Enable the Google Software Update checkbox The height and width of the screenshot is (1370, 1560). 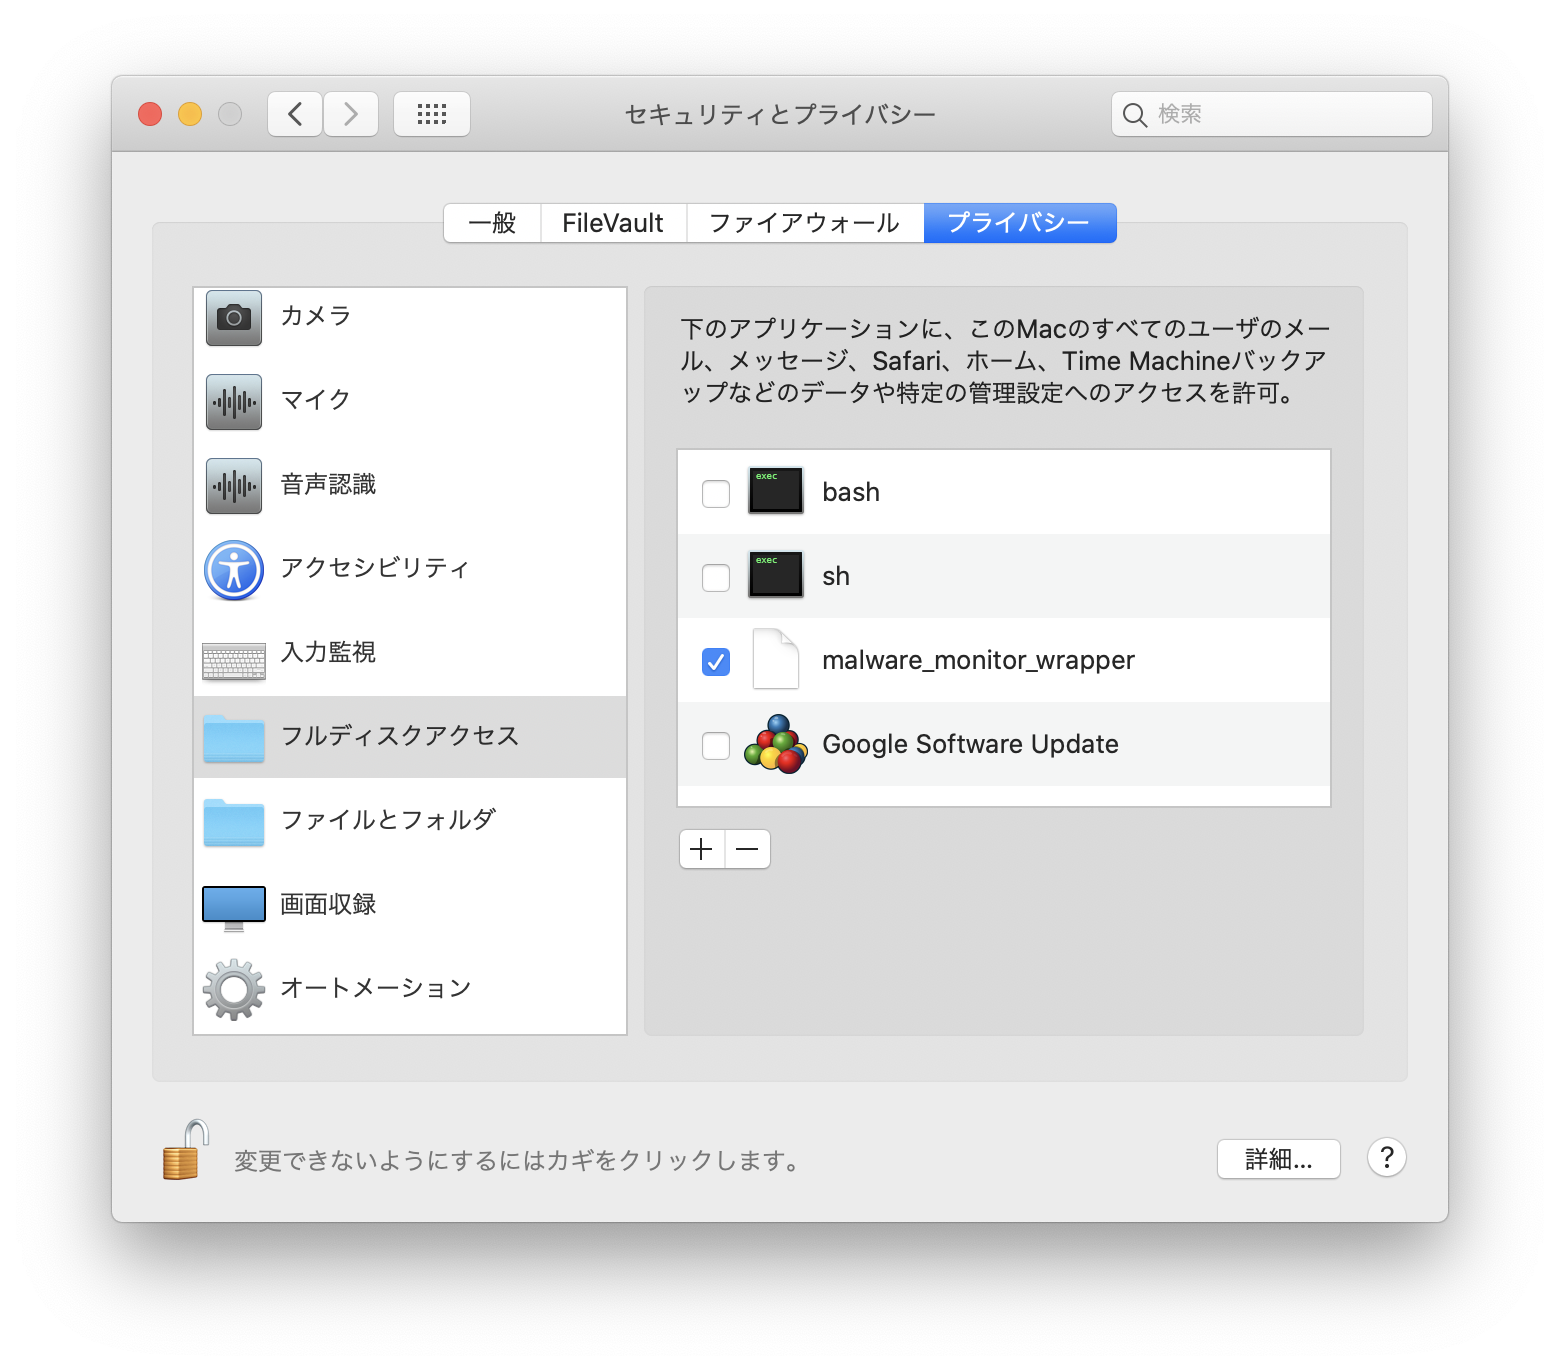(x=716, y=745)
